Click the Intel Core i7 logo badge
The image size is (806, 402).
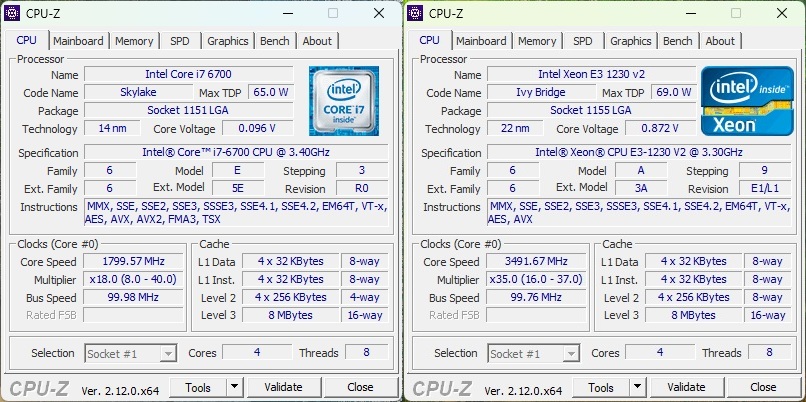point(344,101)
